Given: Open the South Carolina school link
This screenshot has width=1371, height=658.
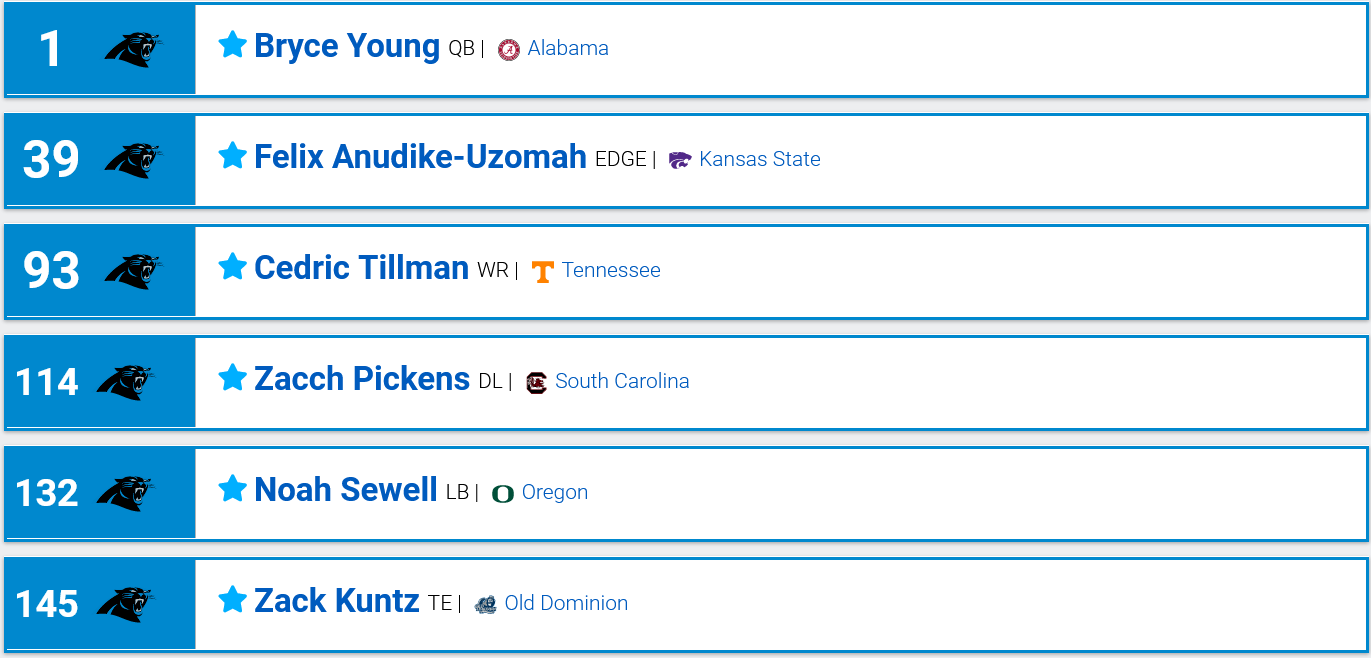Looking at the screenshot, I should [622, 381].
